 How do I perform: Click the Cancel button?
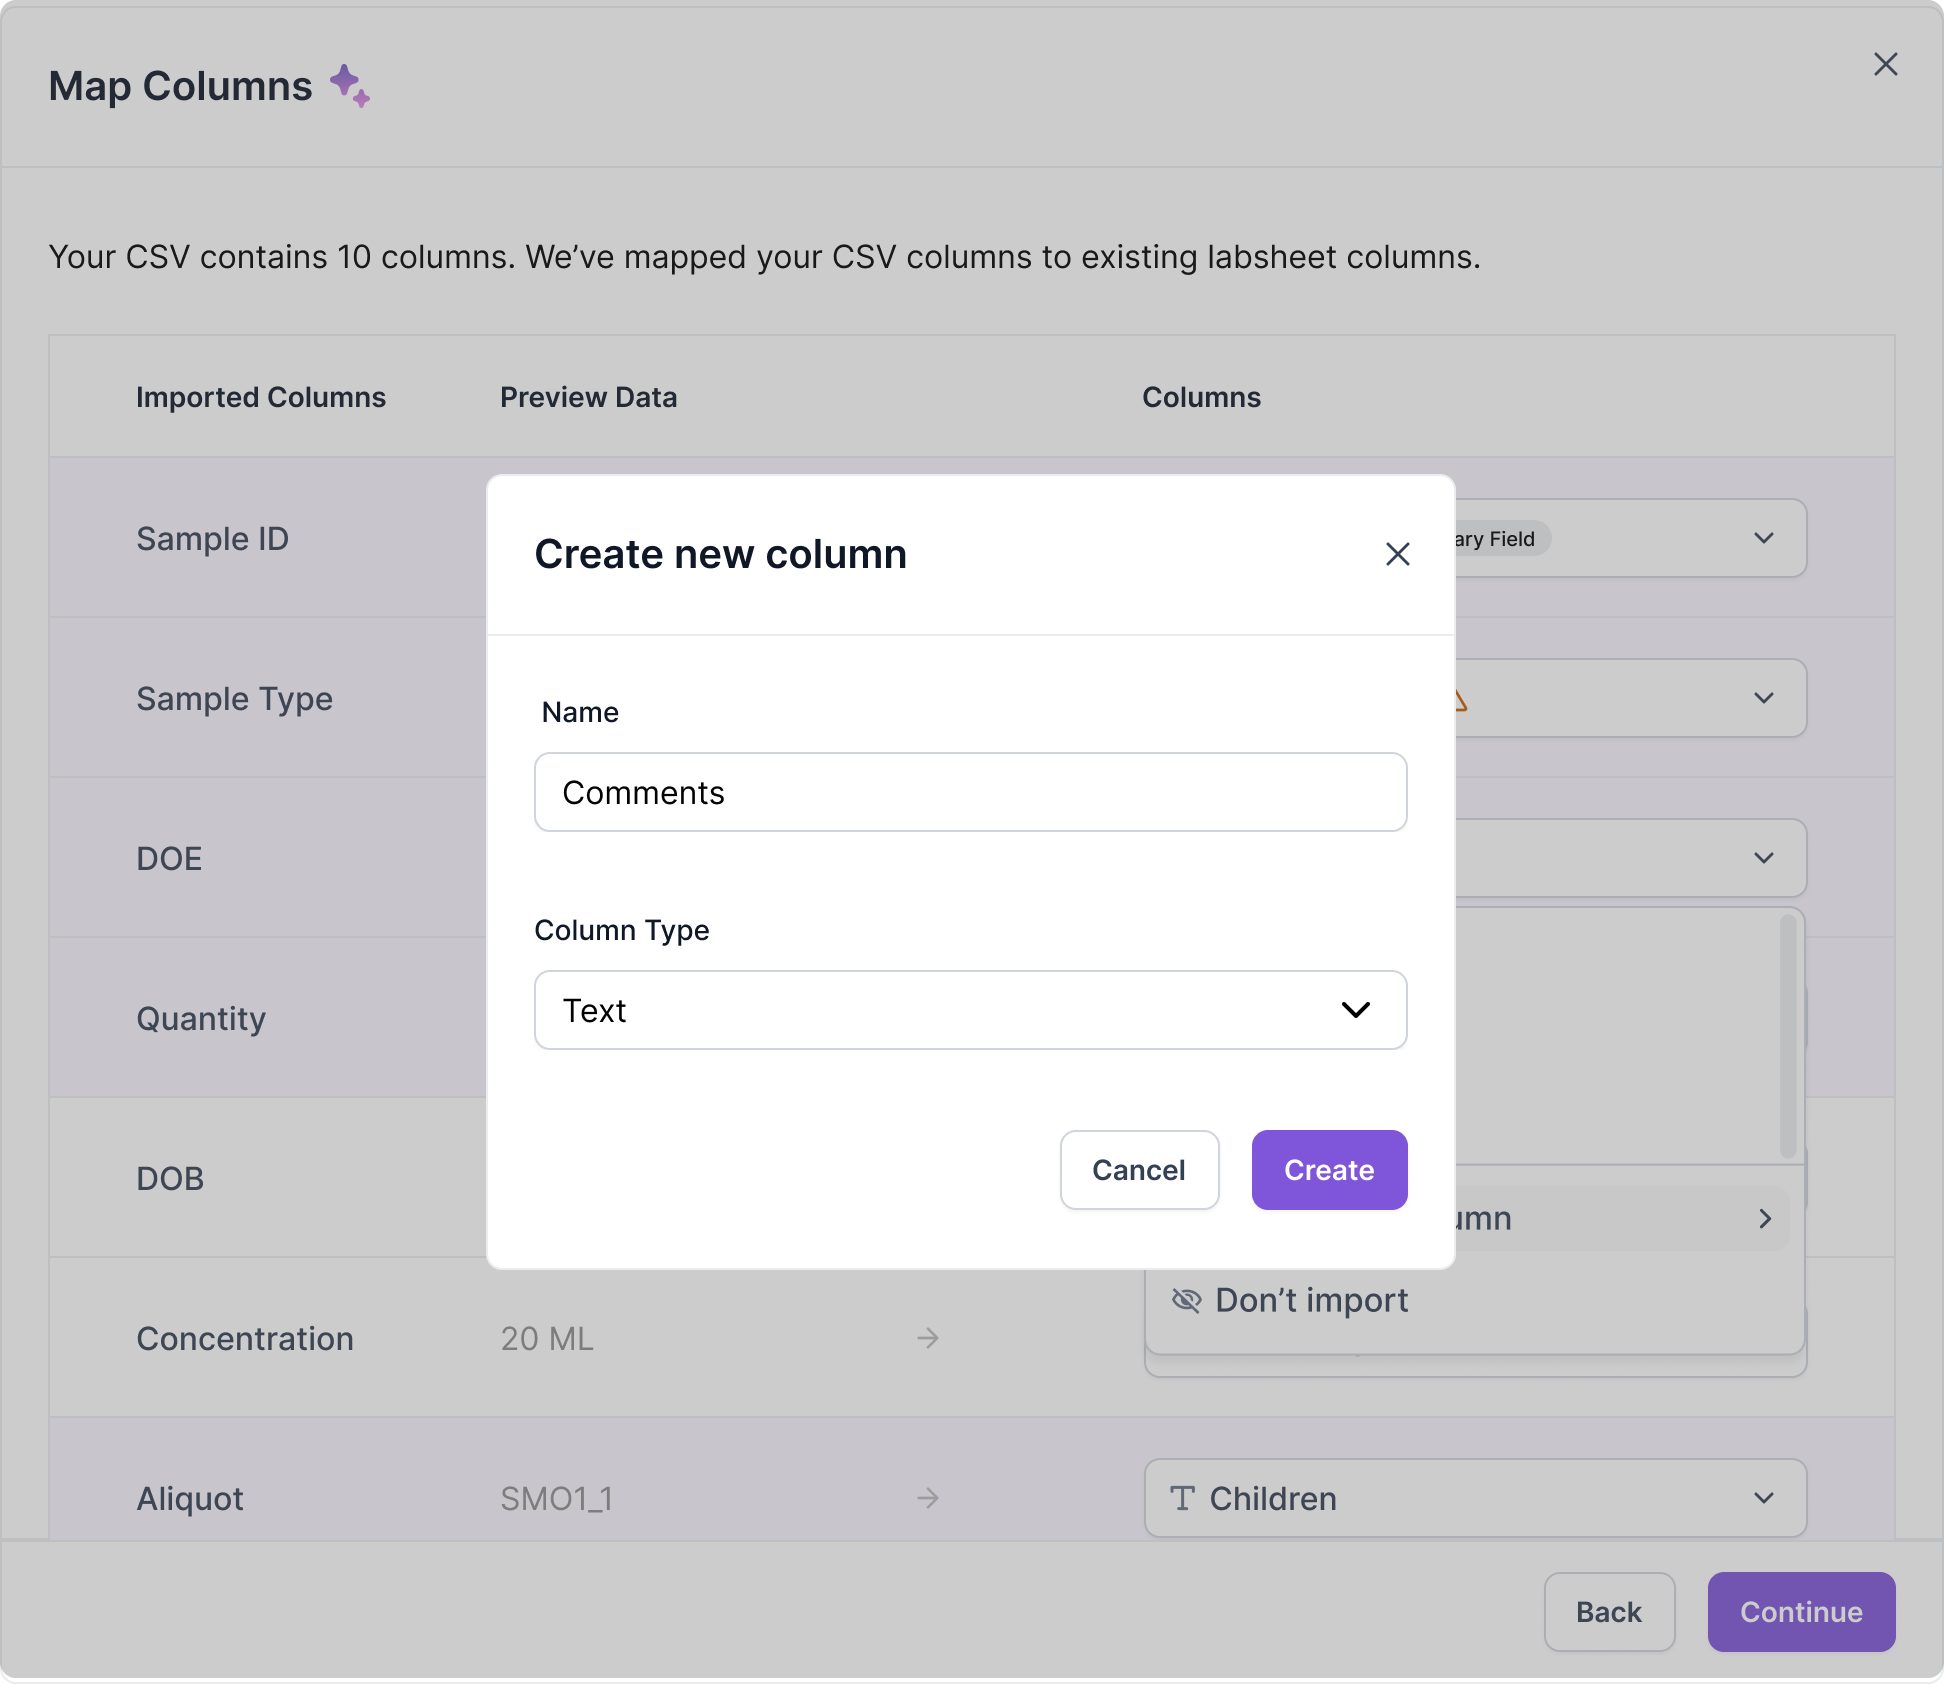click(x=1139, y=1170)
